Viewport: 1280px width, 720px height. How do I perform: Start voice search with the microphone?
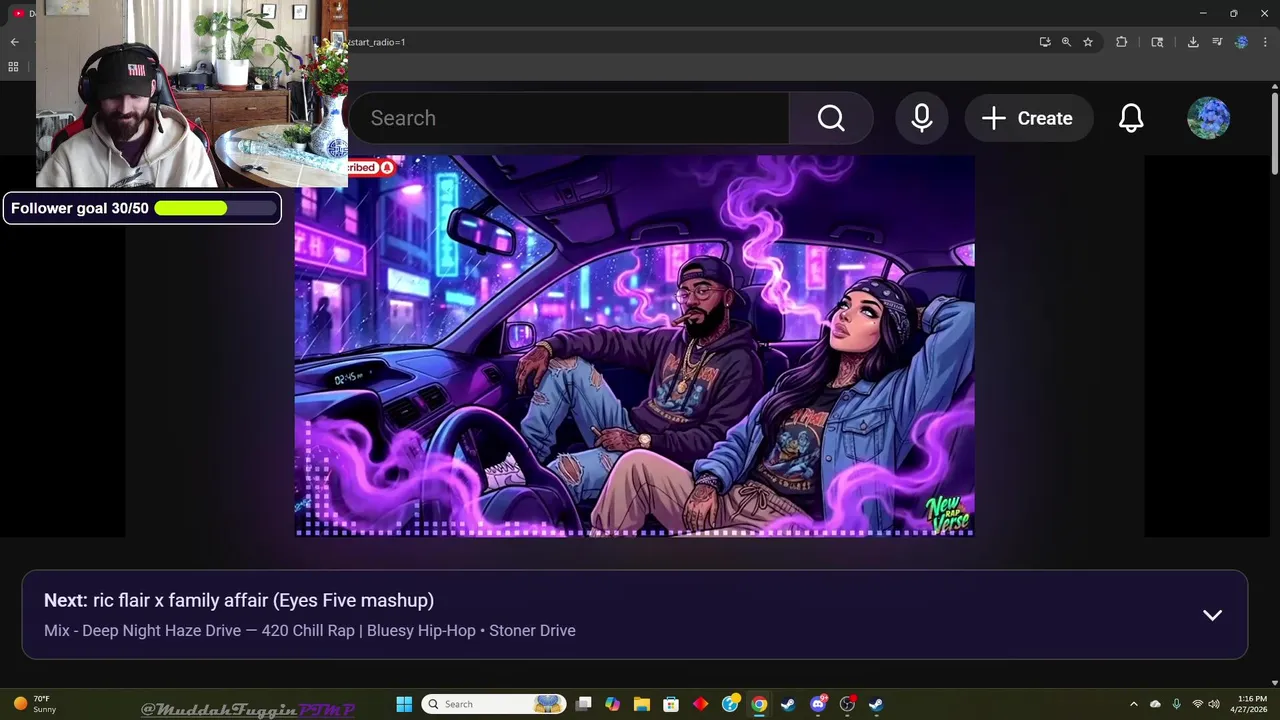(922, 118)
